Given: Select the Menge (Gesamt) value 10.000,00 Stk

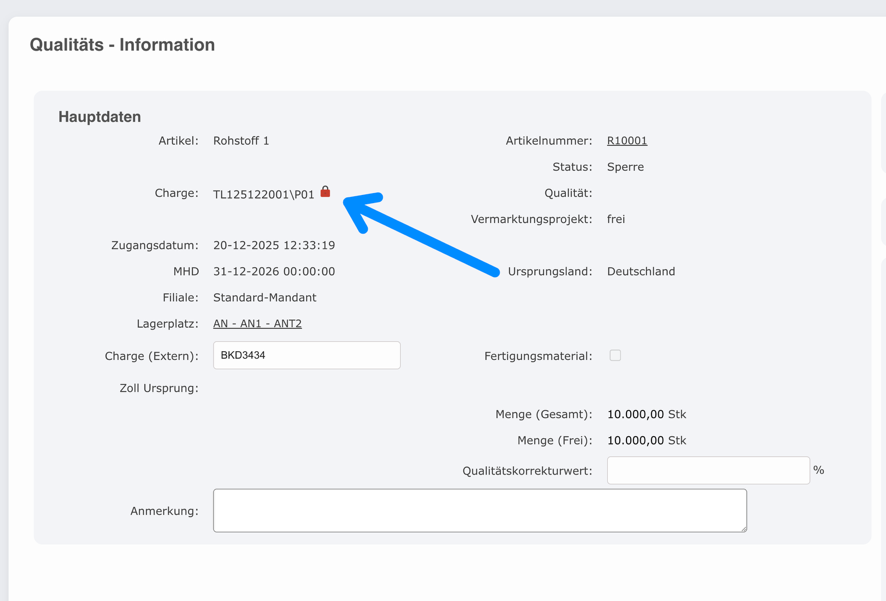Looking at the screenshot, I should (648, 414).
